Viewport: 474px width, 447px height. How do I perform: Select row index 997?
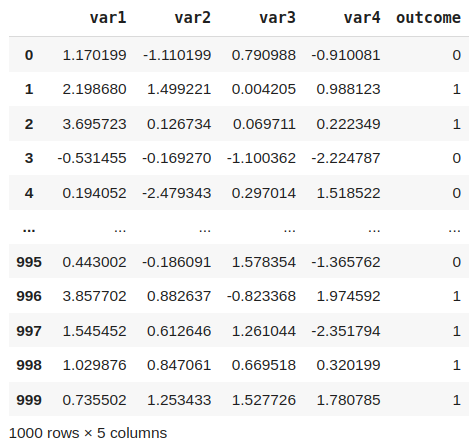pos(29,331)
